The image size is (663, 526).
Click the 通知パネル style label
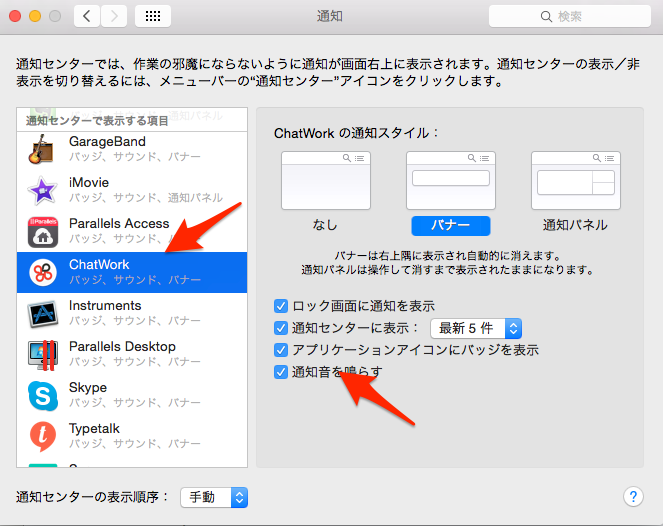pos(575,225)
